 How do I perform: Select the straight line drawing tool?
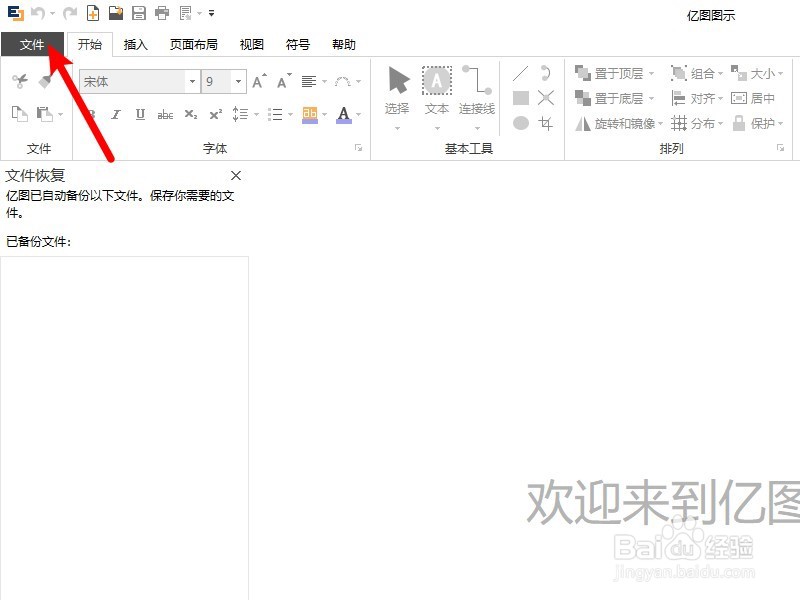(520, 73)
